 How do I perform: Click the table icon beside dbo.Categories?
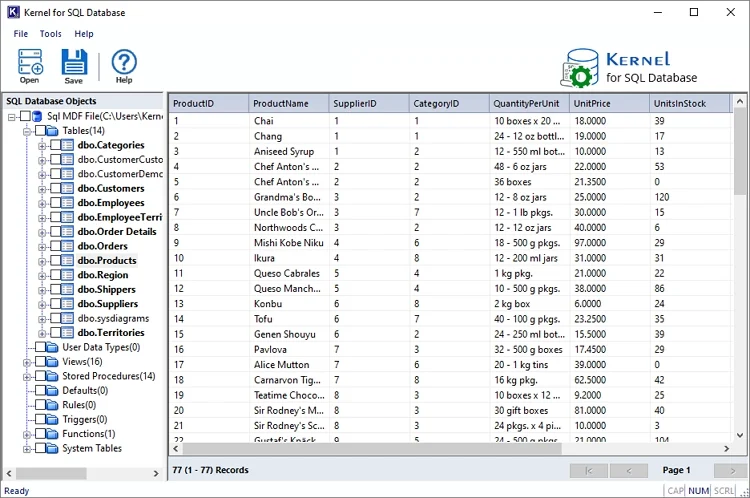pos(68,145)
